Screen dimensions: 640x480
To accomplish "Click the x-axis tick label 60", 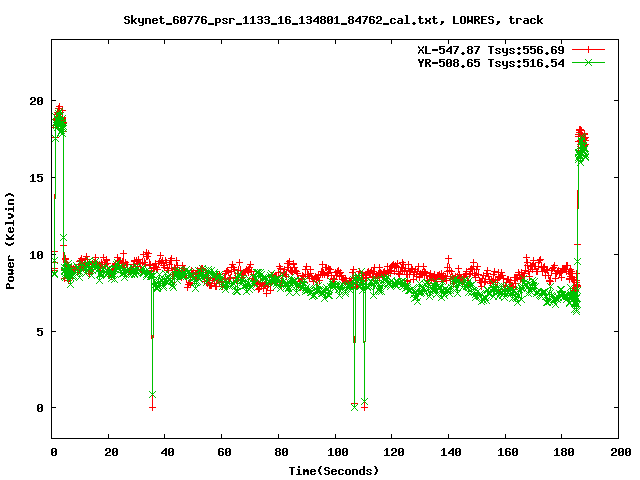I will point(224,452).
